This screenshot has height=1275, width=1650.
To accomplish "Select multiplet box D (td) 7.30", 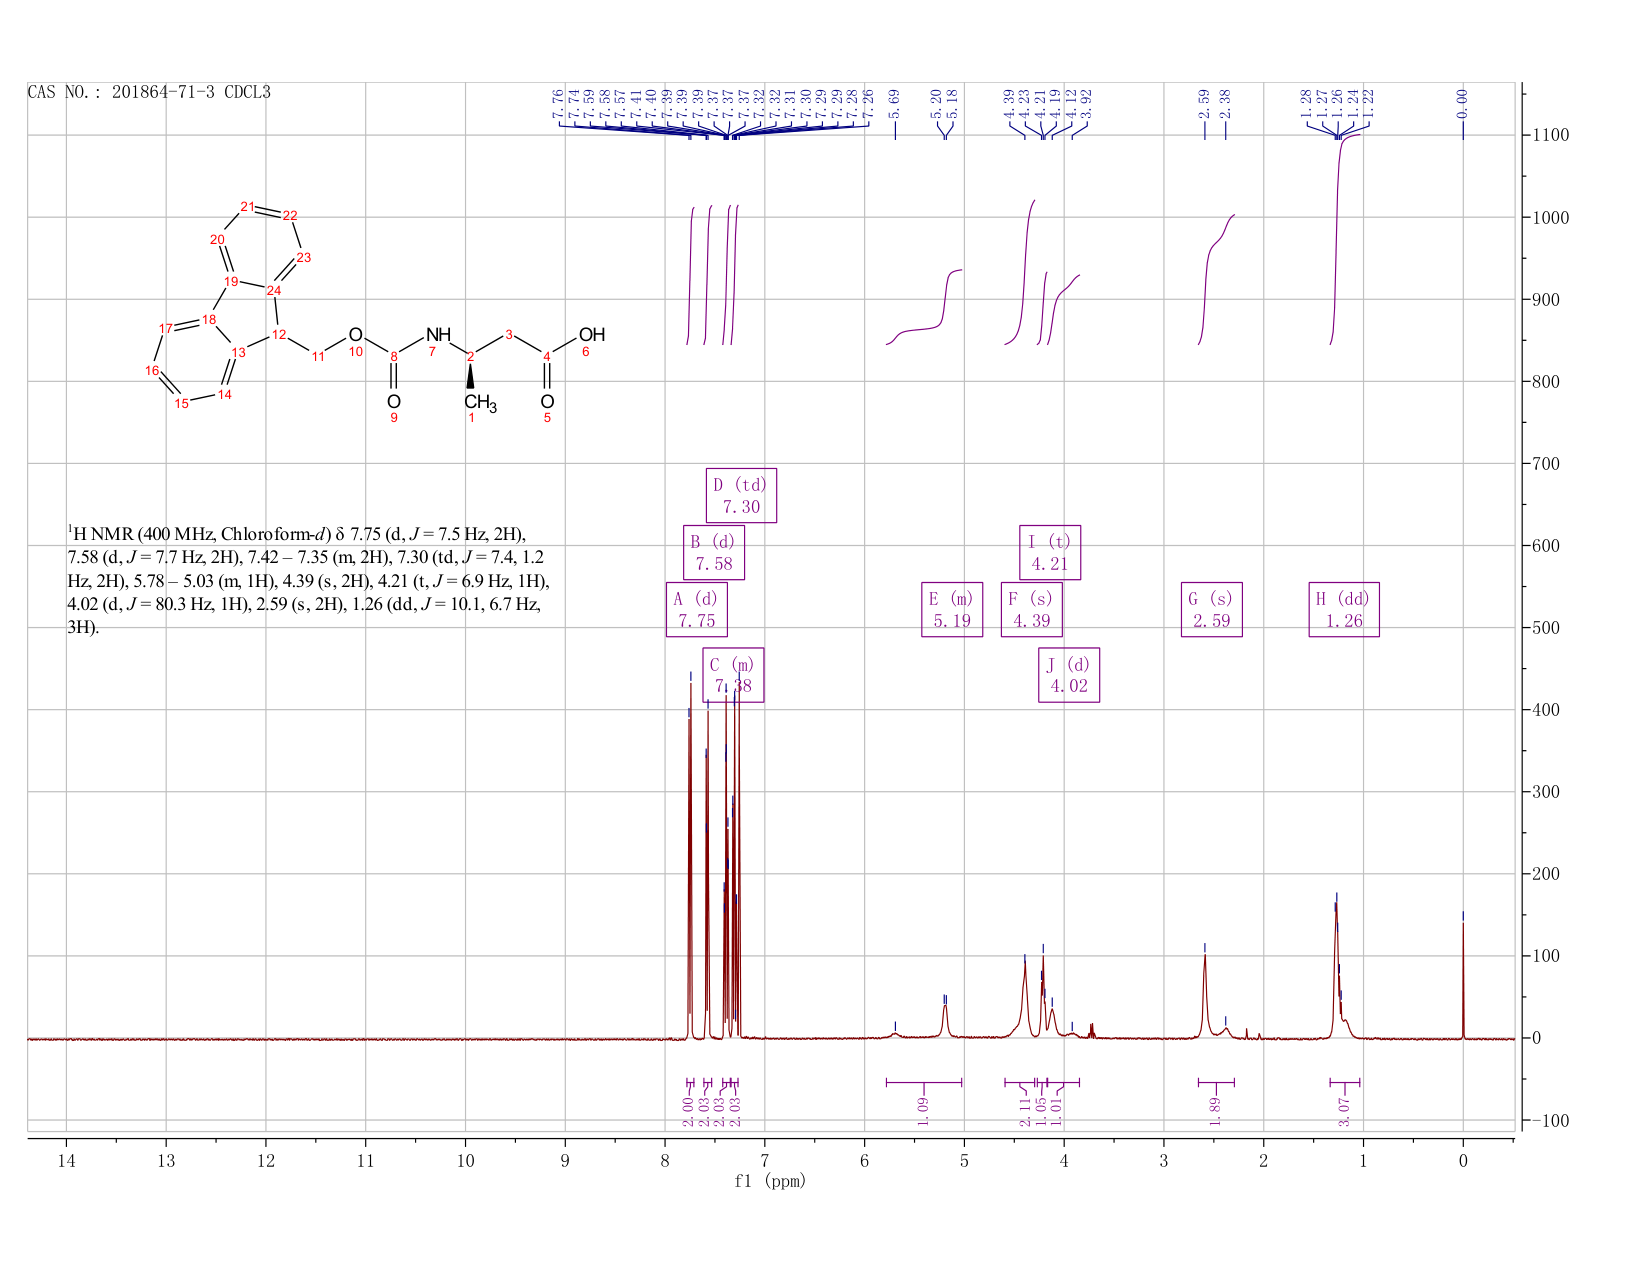I will tap(741, 495).
